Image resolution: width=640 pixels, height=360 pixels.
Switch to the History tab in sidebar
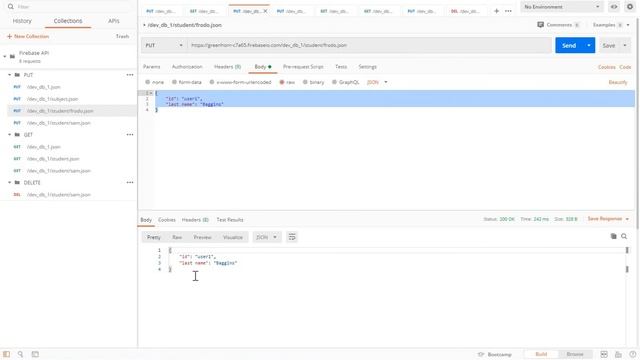pos(22,21)
